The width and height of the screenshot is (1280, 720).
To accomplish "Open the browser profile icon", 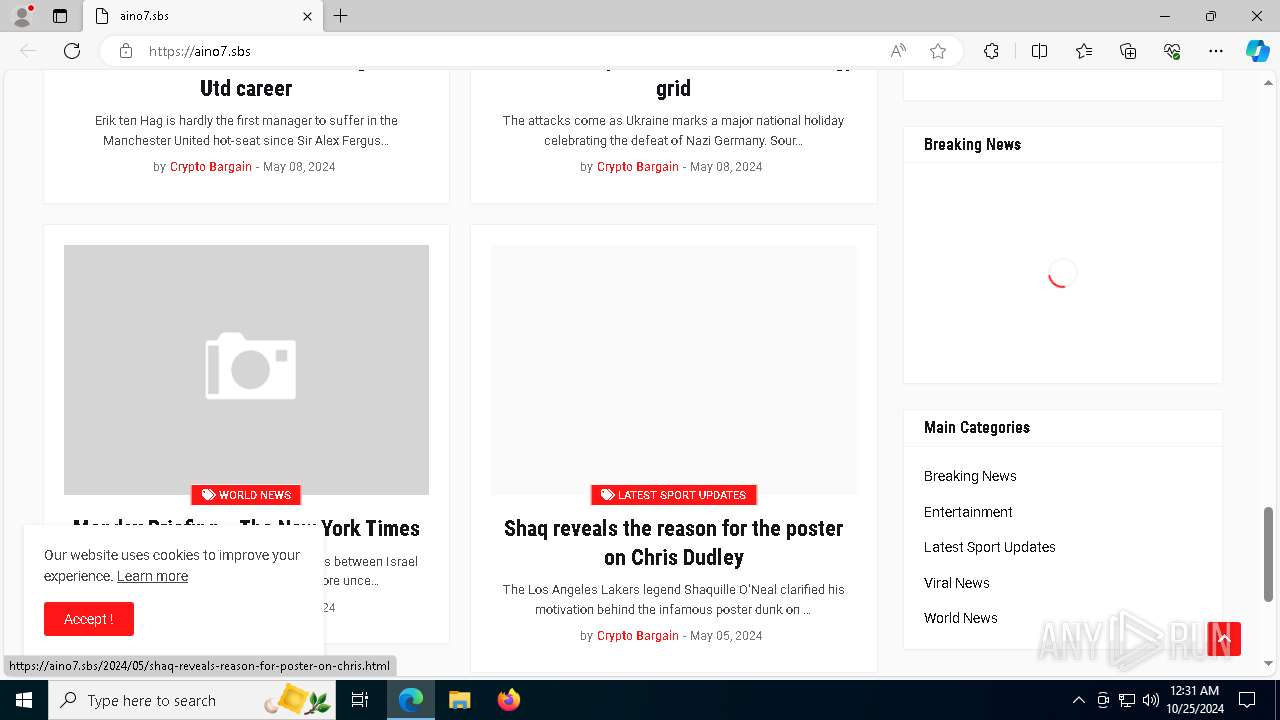I will pyautogui.click(x=22, y=16).
